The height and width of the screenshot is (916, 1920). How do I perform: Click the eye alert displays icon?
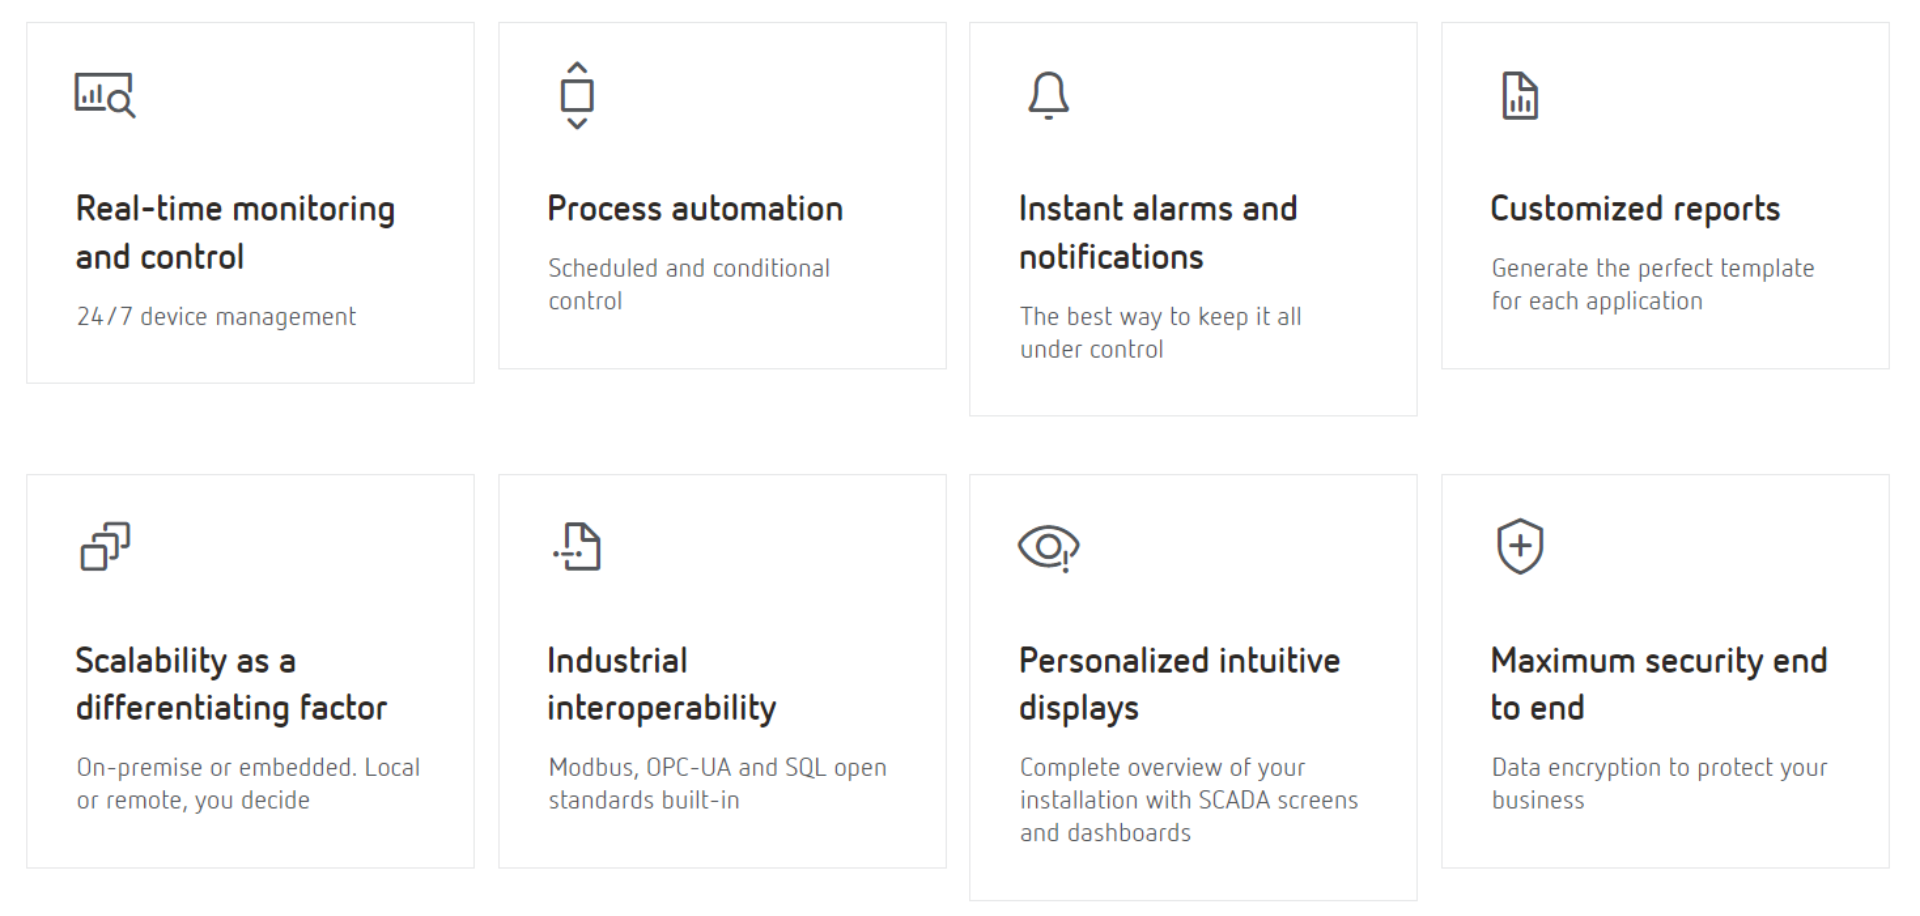(1048, 547)
